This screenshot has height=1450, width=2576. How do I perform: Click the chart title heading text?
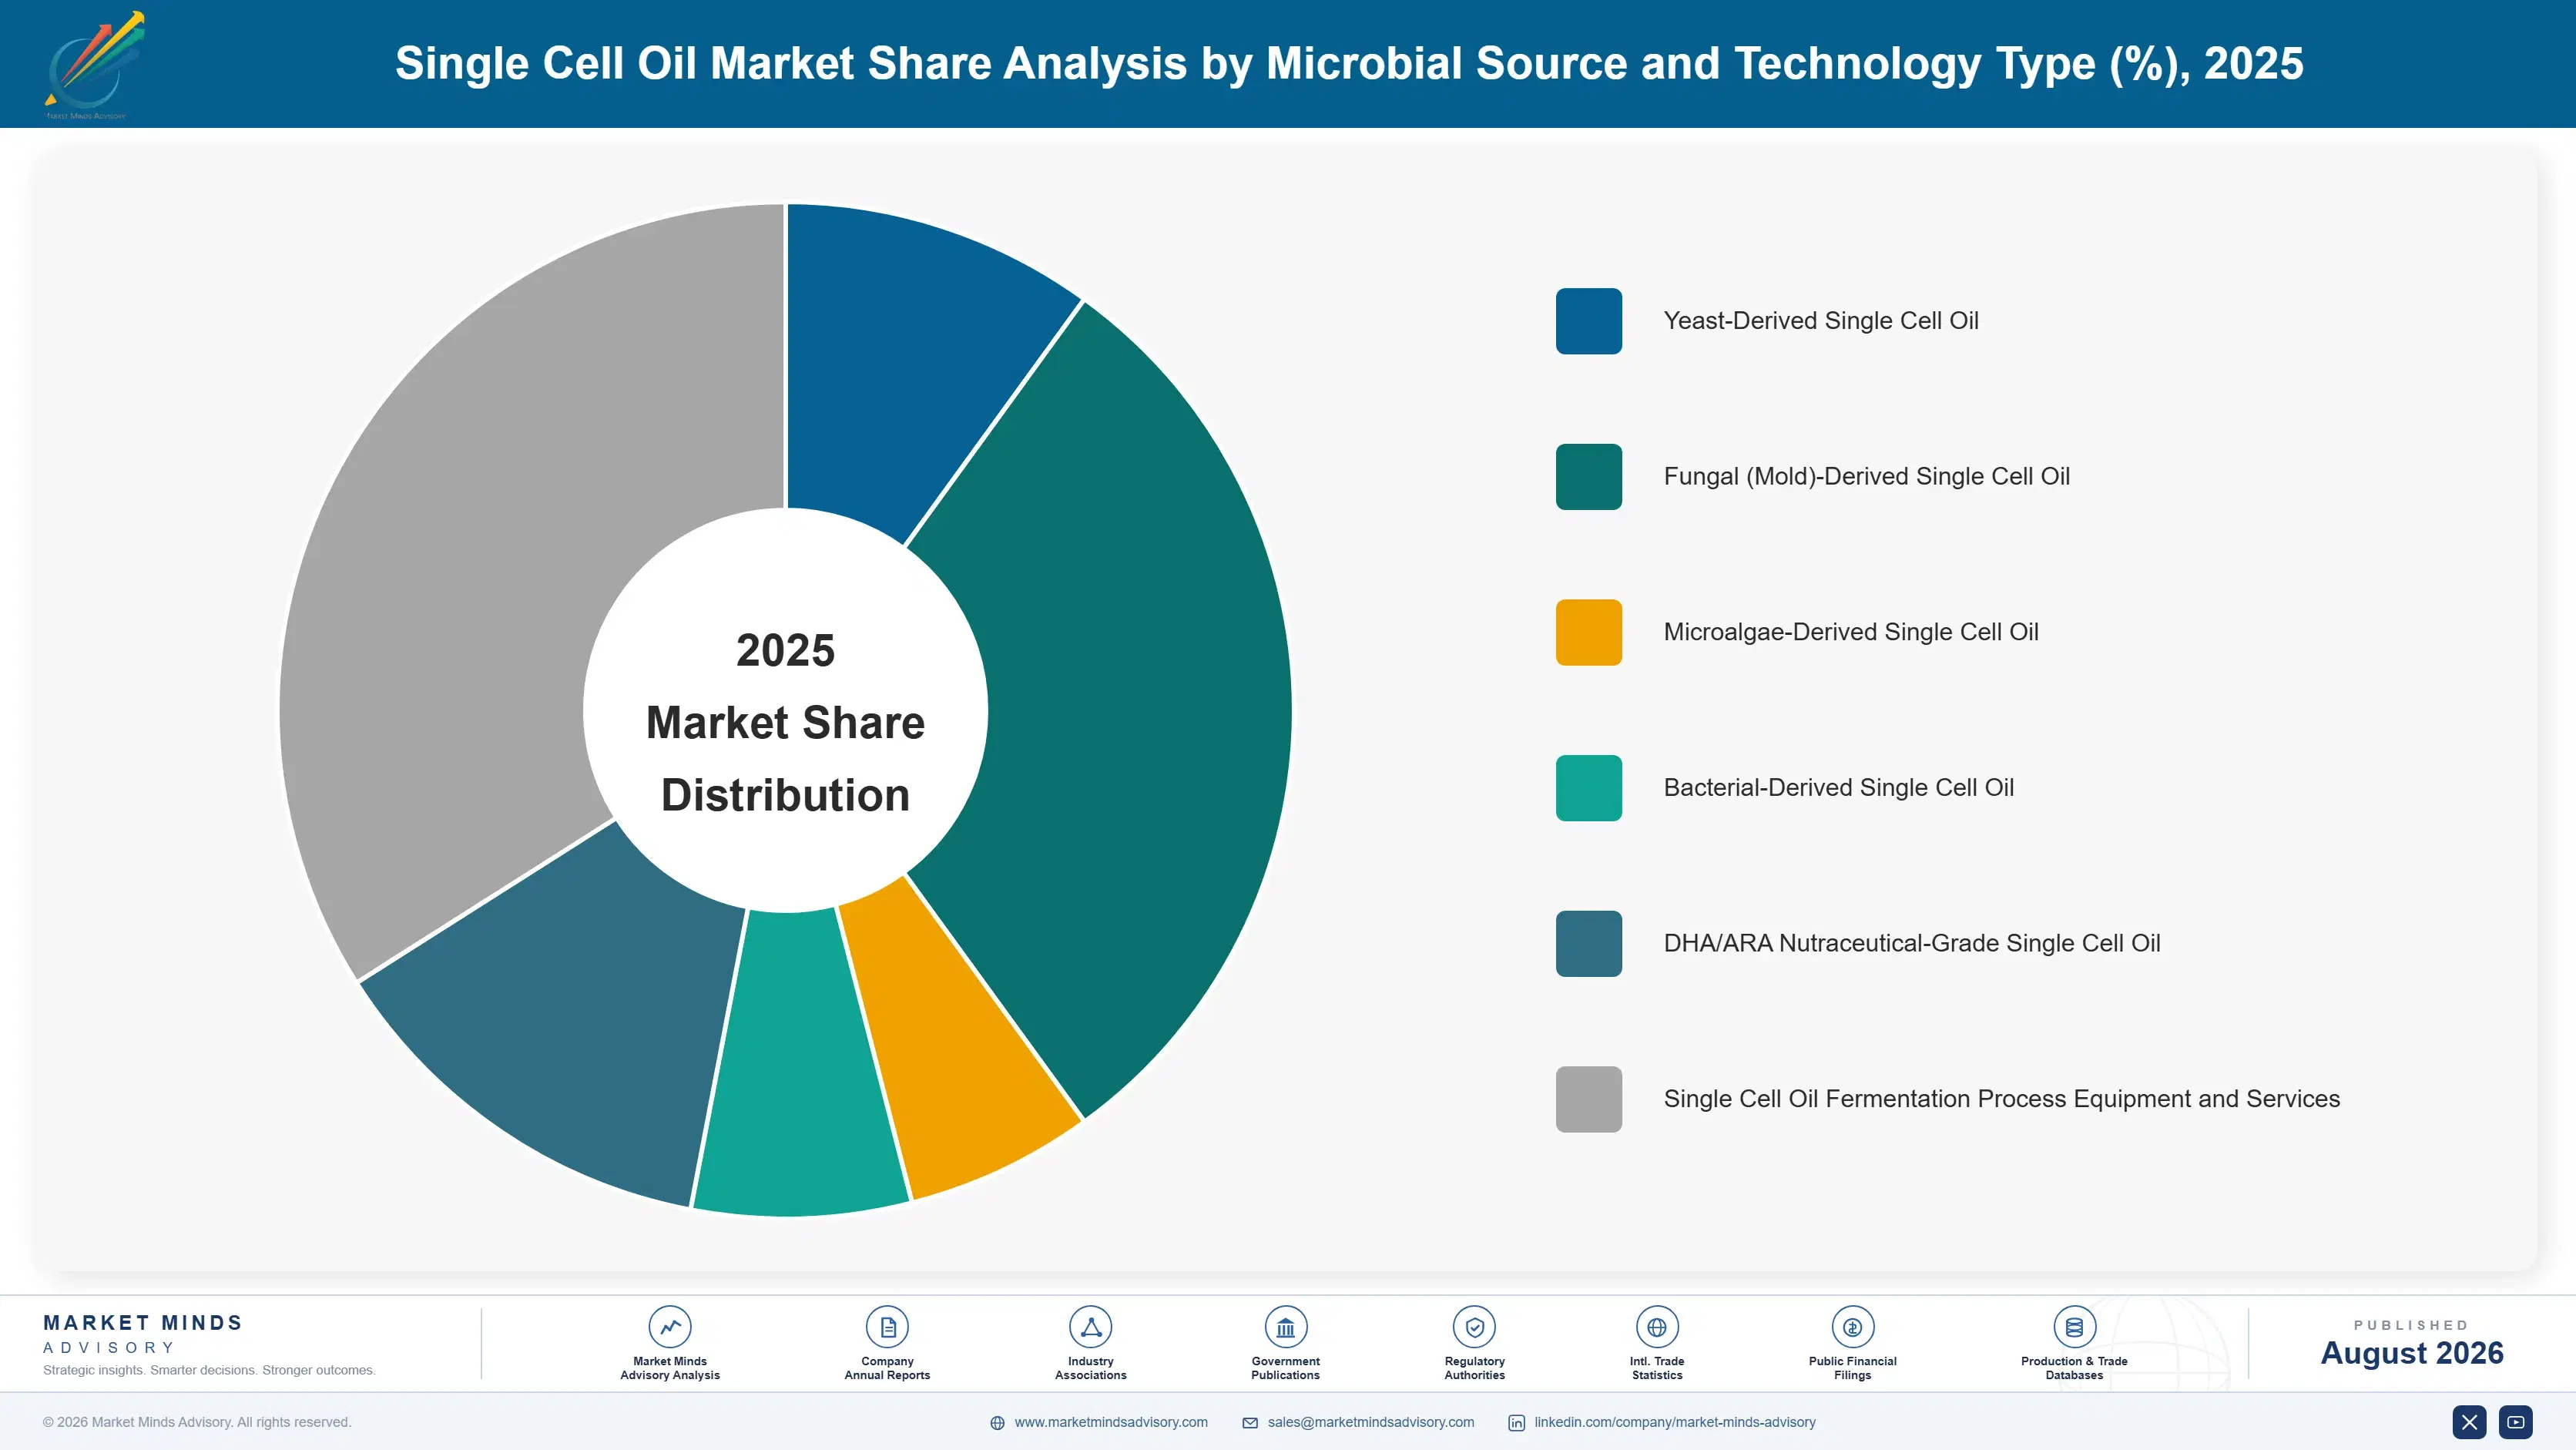click(1349, 63)
